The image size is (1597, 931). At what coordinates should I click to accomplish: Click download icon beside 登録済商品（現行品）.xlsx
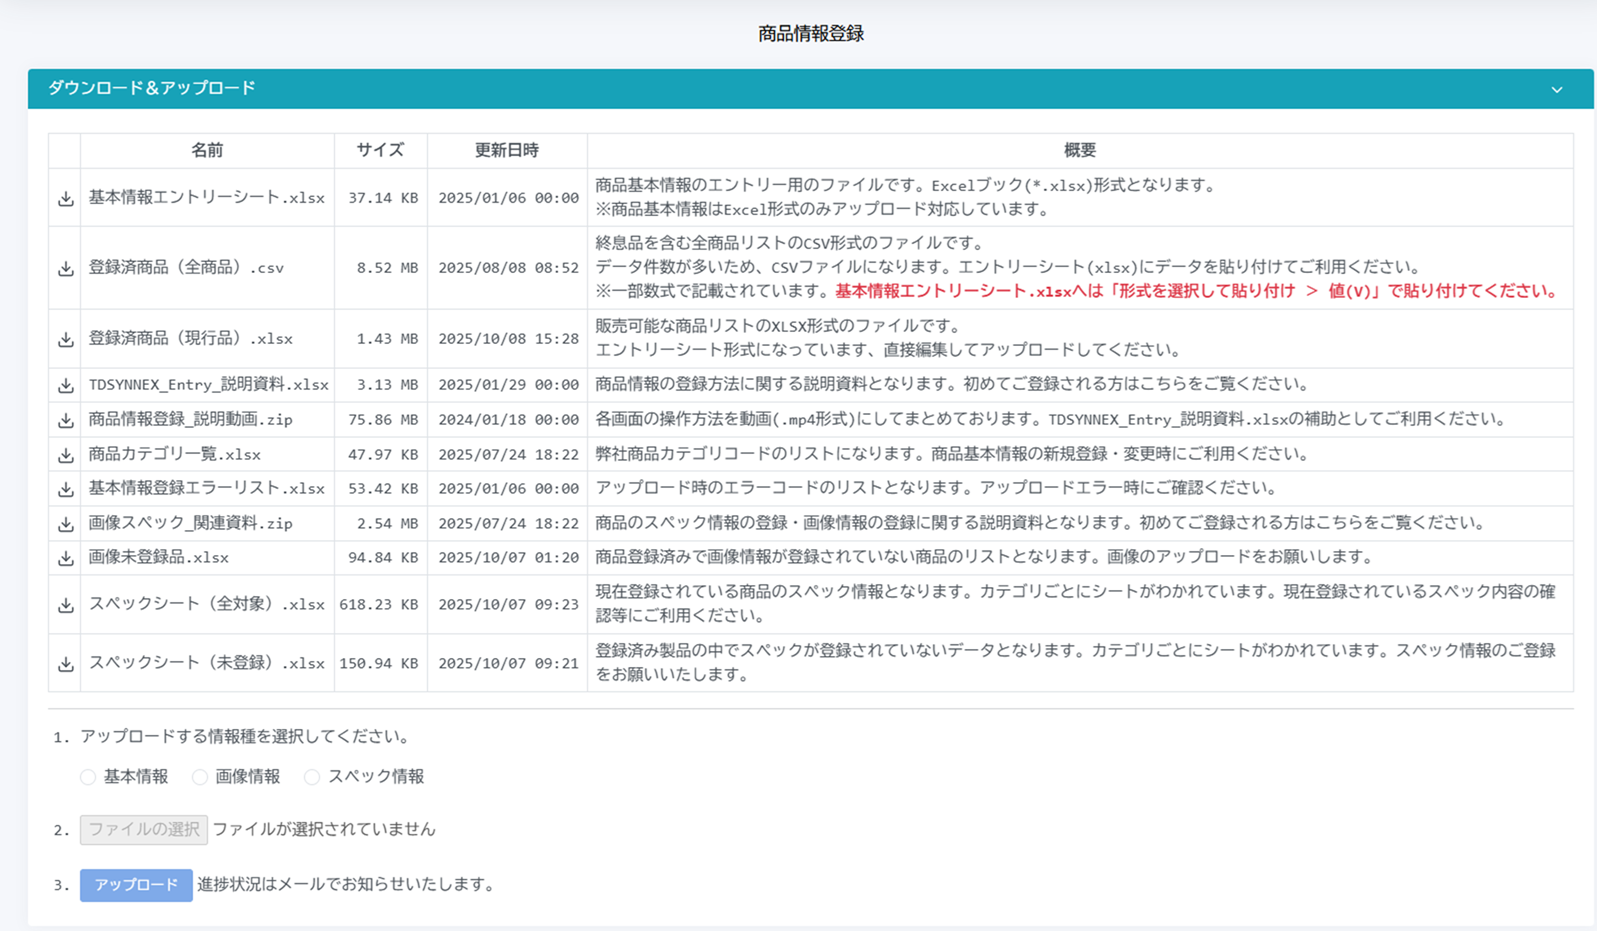pos(66,340)
